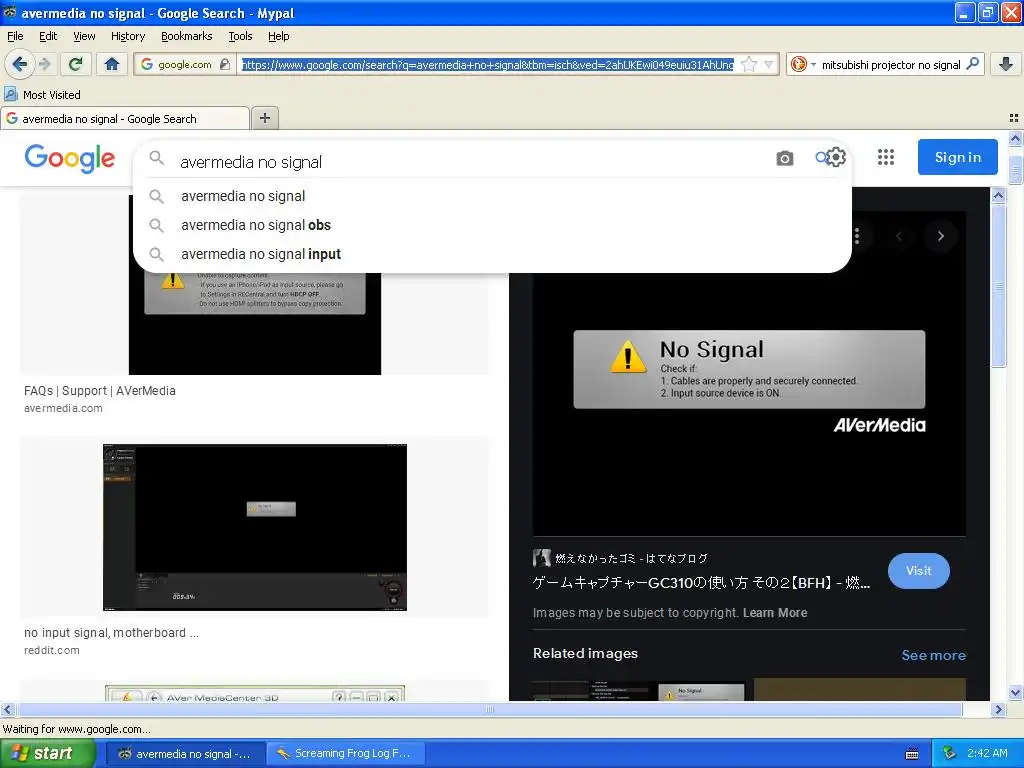1024x768 pixels.
Task: Click the horizontal scrollbar left arrow
Action: tap(7, 709)
